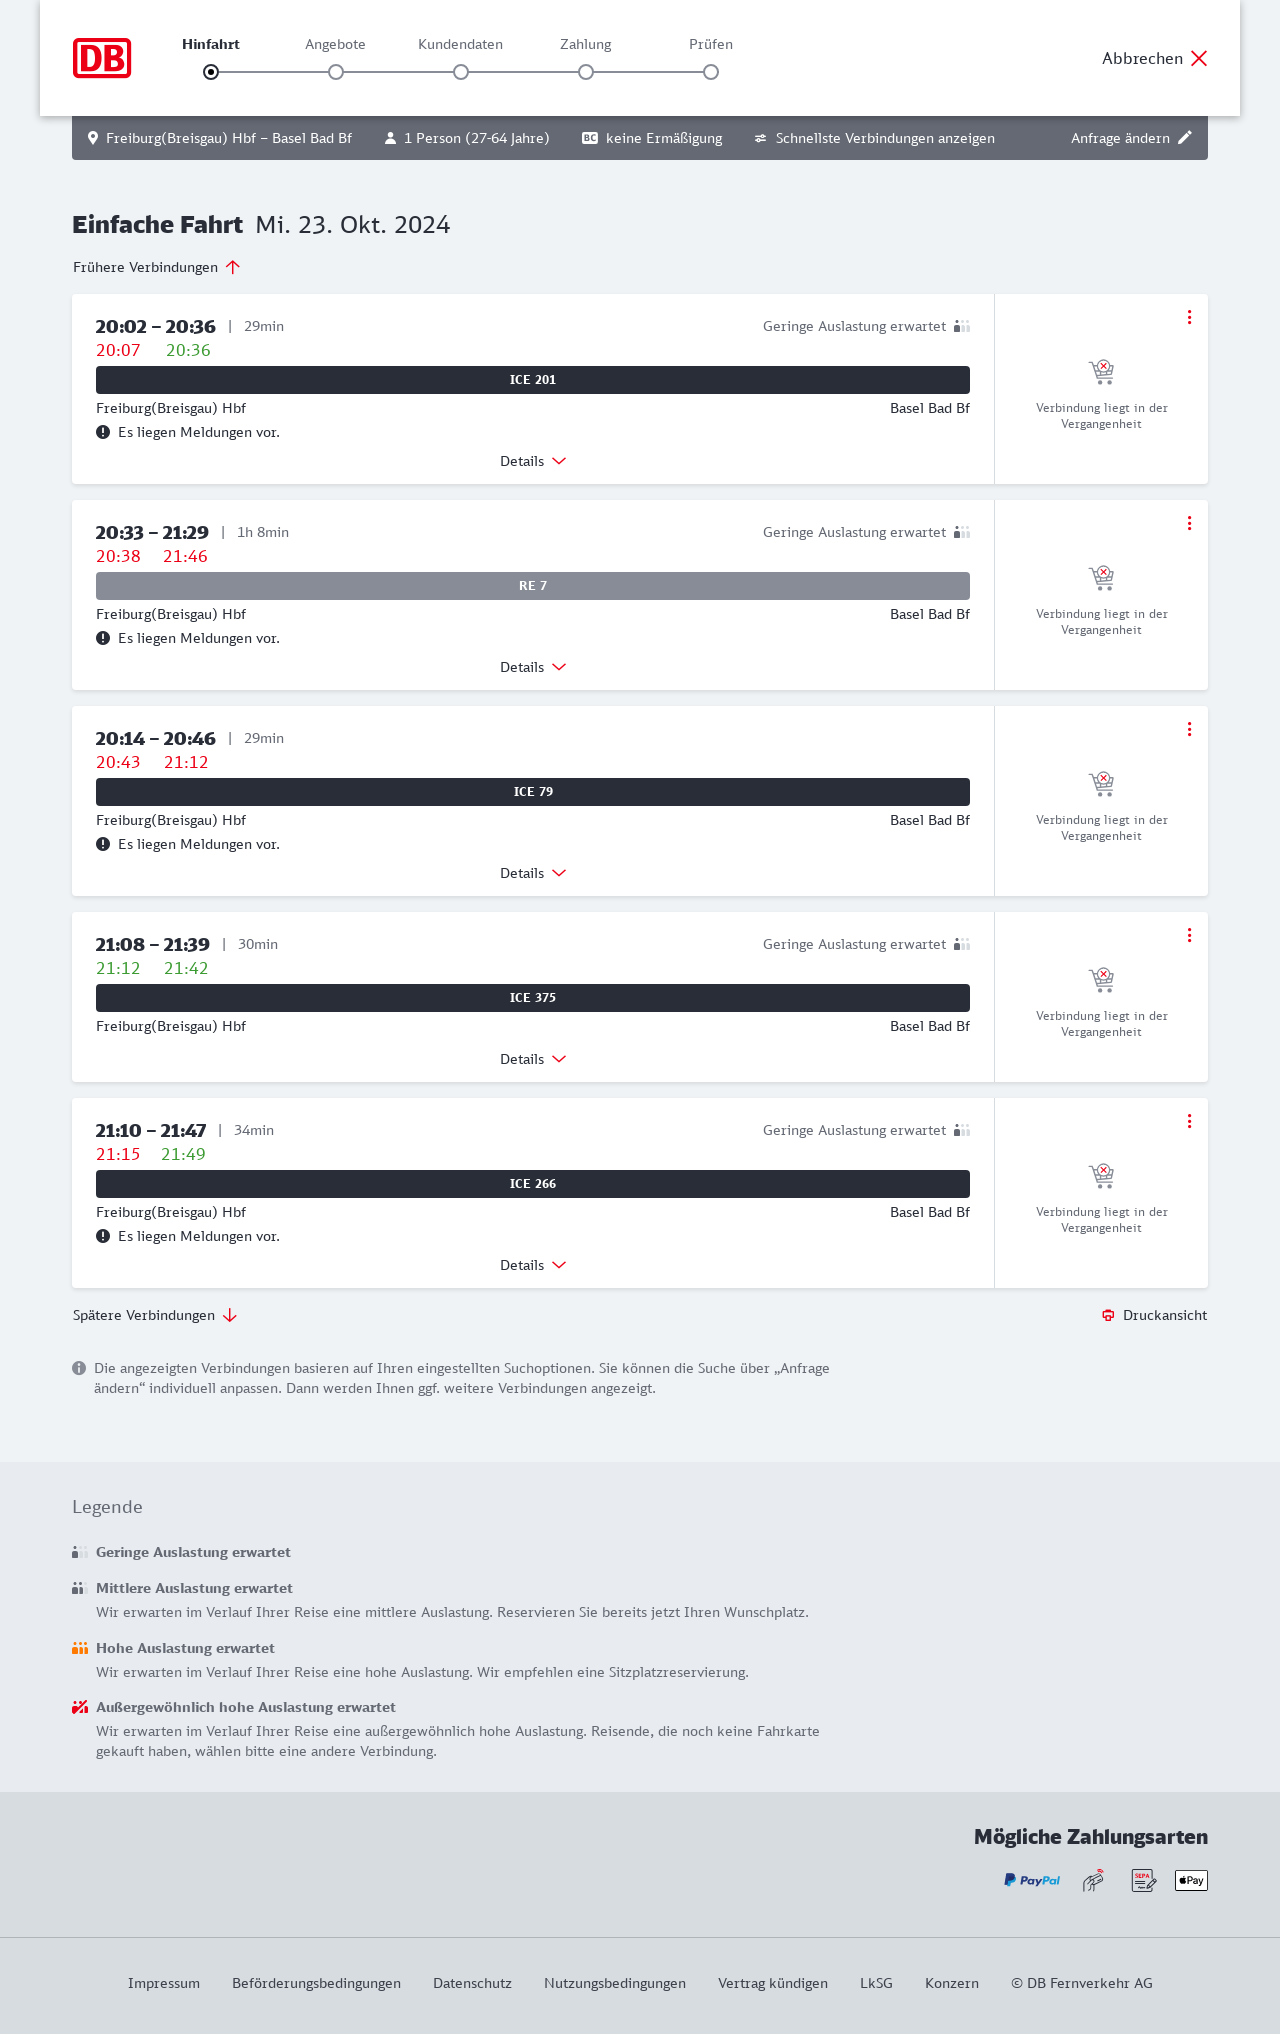Open three-dot menu for RE 7 connection
Image resolution: width=1280 pixels, height=2034 pixels.
point(1189,523)
